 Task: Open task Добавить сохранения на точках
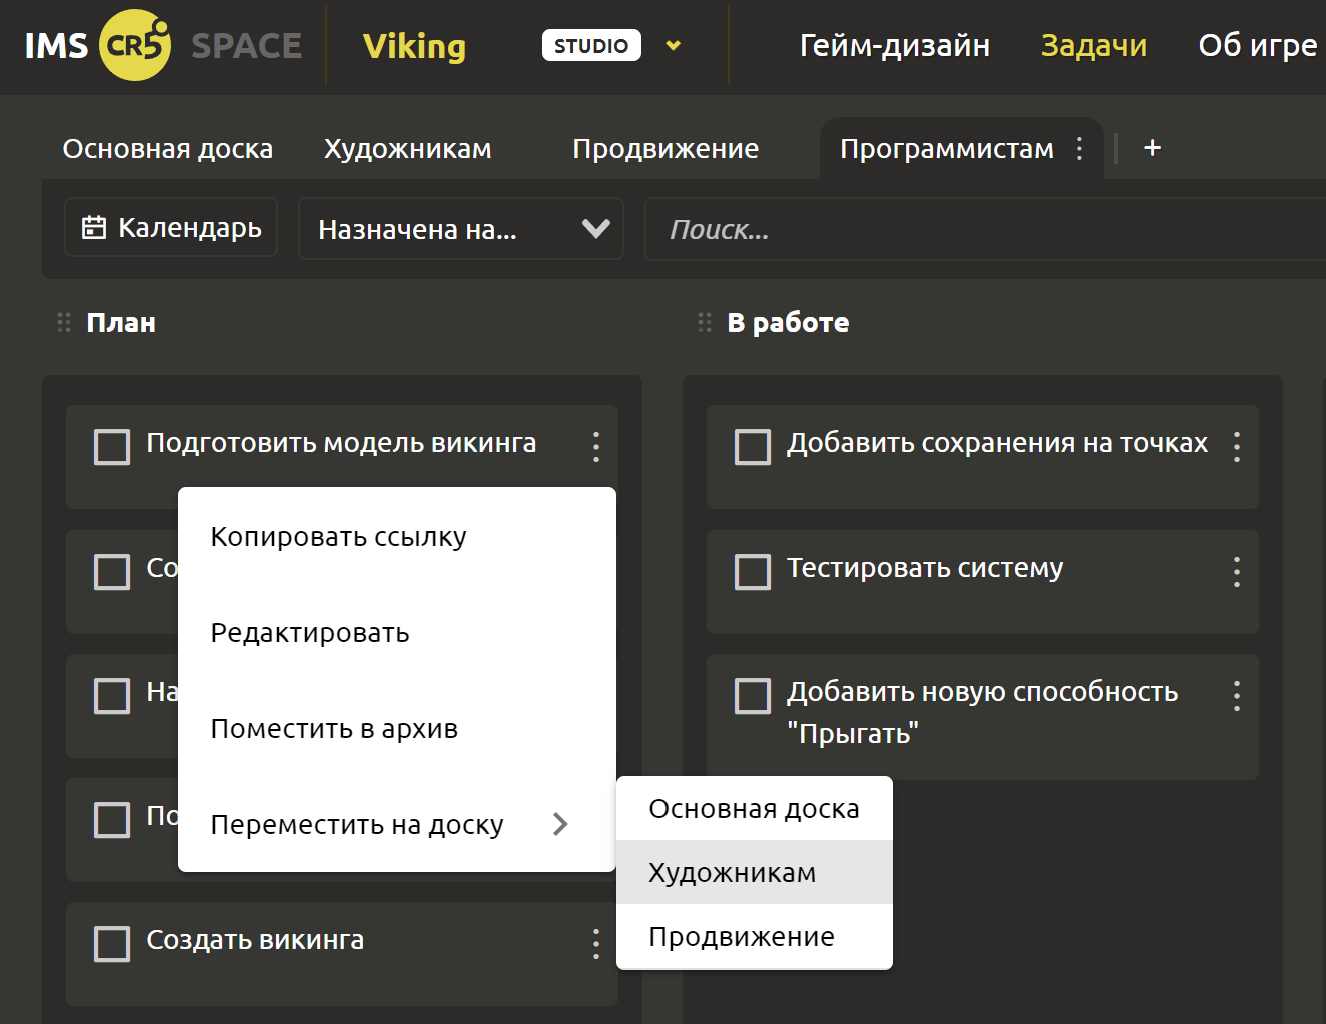(x=997, y=443)
